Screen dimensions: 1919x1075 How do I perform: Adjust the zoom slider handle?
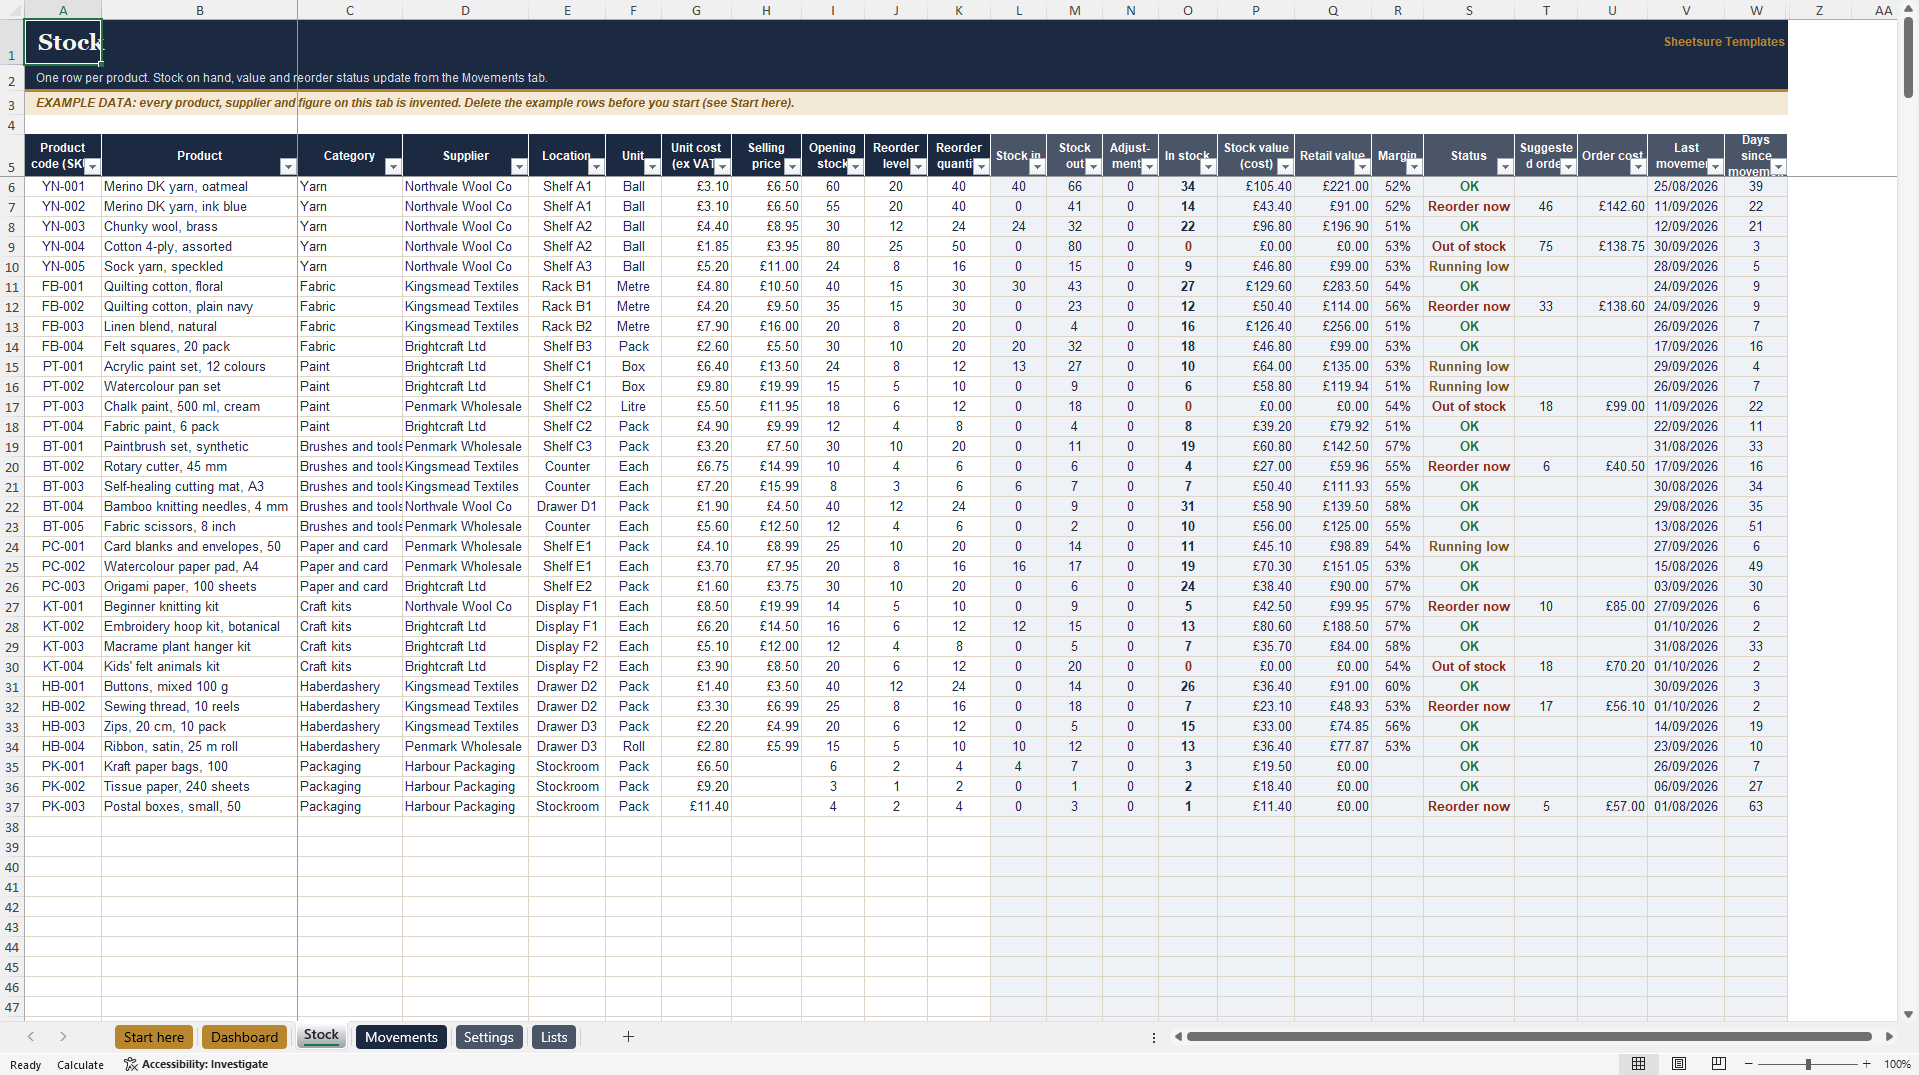(1808, 1064)
